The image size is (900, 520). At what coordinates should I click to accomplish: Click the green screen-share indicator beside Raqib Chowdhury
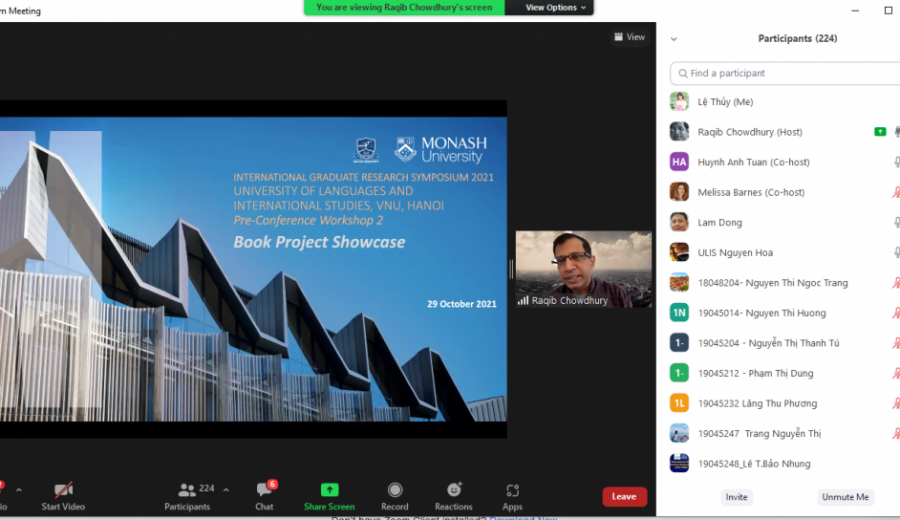click(x=880, y=132)
